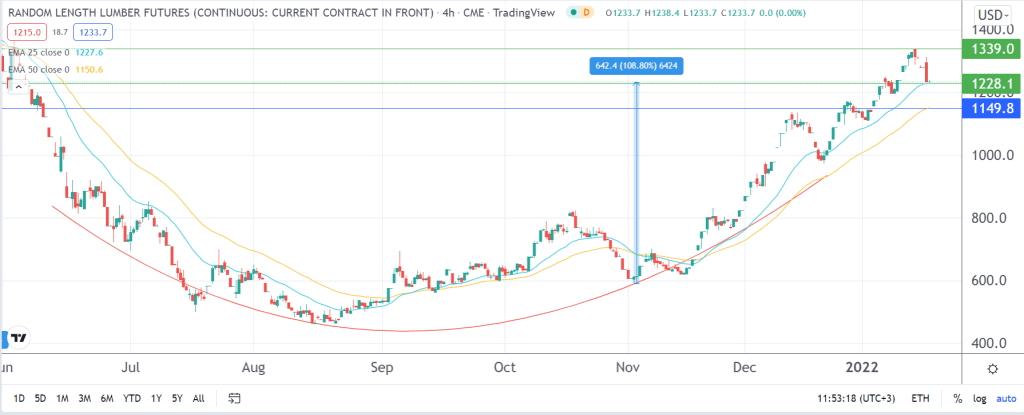
Task: Select the 6M date range
Action: (107, 398)
